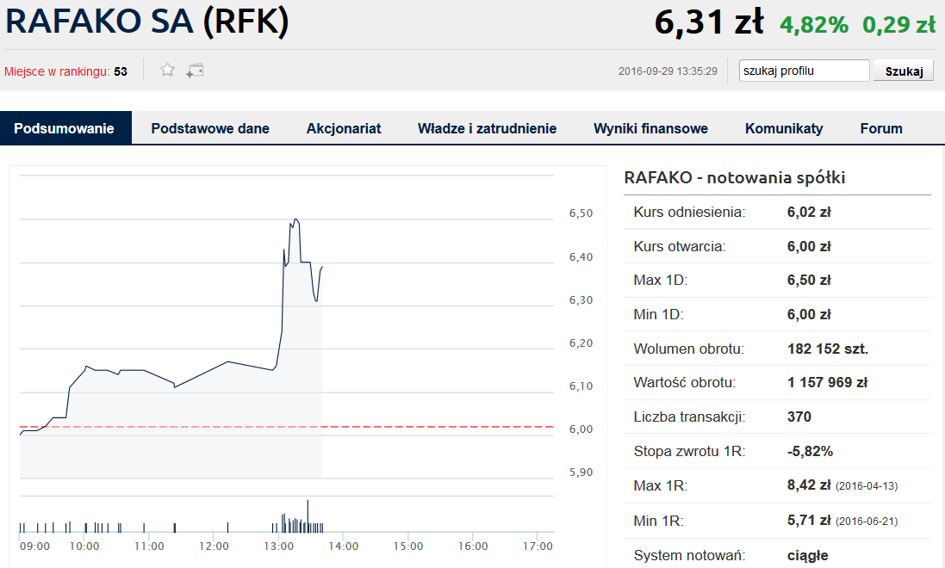Select 'RAFAKO - notowania spółki' heading
945x568 pixels.
(734, 177)
